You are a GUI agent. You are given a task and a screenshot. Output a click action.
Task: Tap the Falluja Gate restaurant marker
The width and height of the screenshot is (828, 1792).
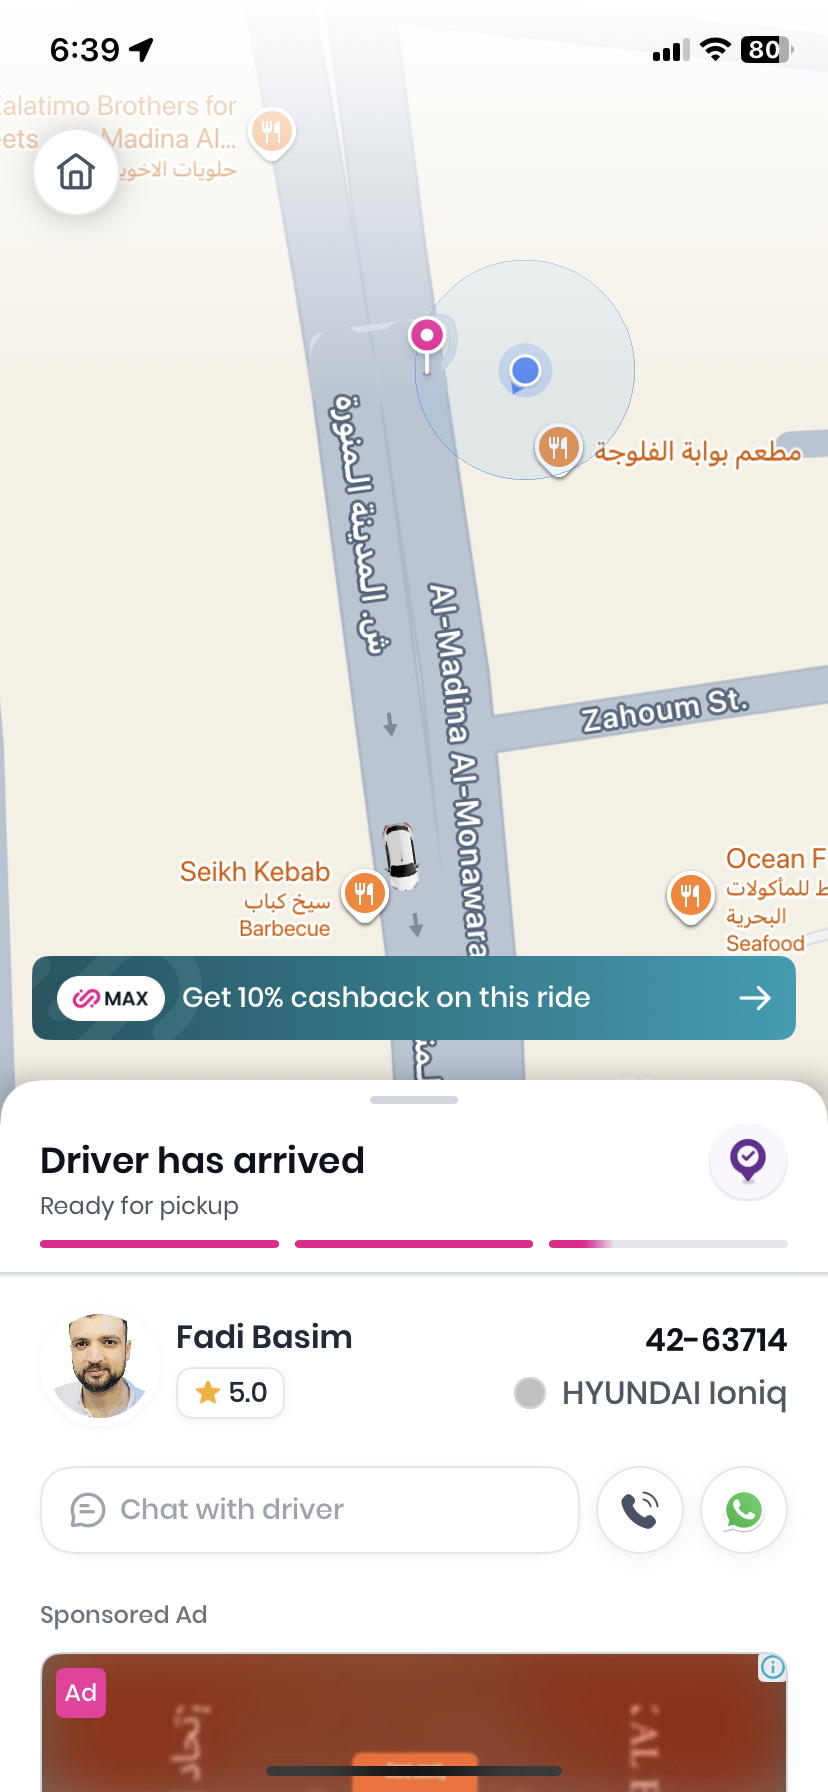tap(558, 448)
